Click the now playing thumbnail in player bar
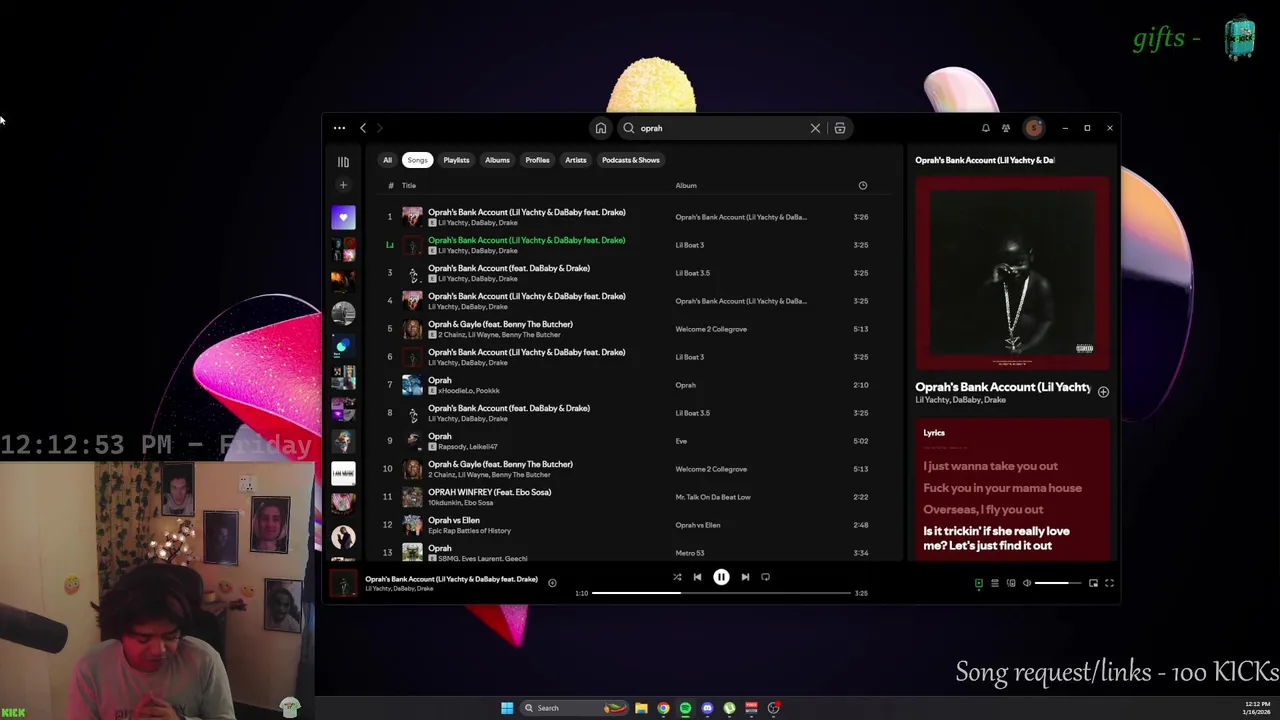 (x=343, y=584)
